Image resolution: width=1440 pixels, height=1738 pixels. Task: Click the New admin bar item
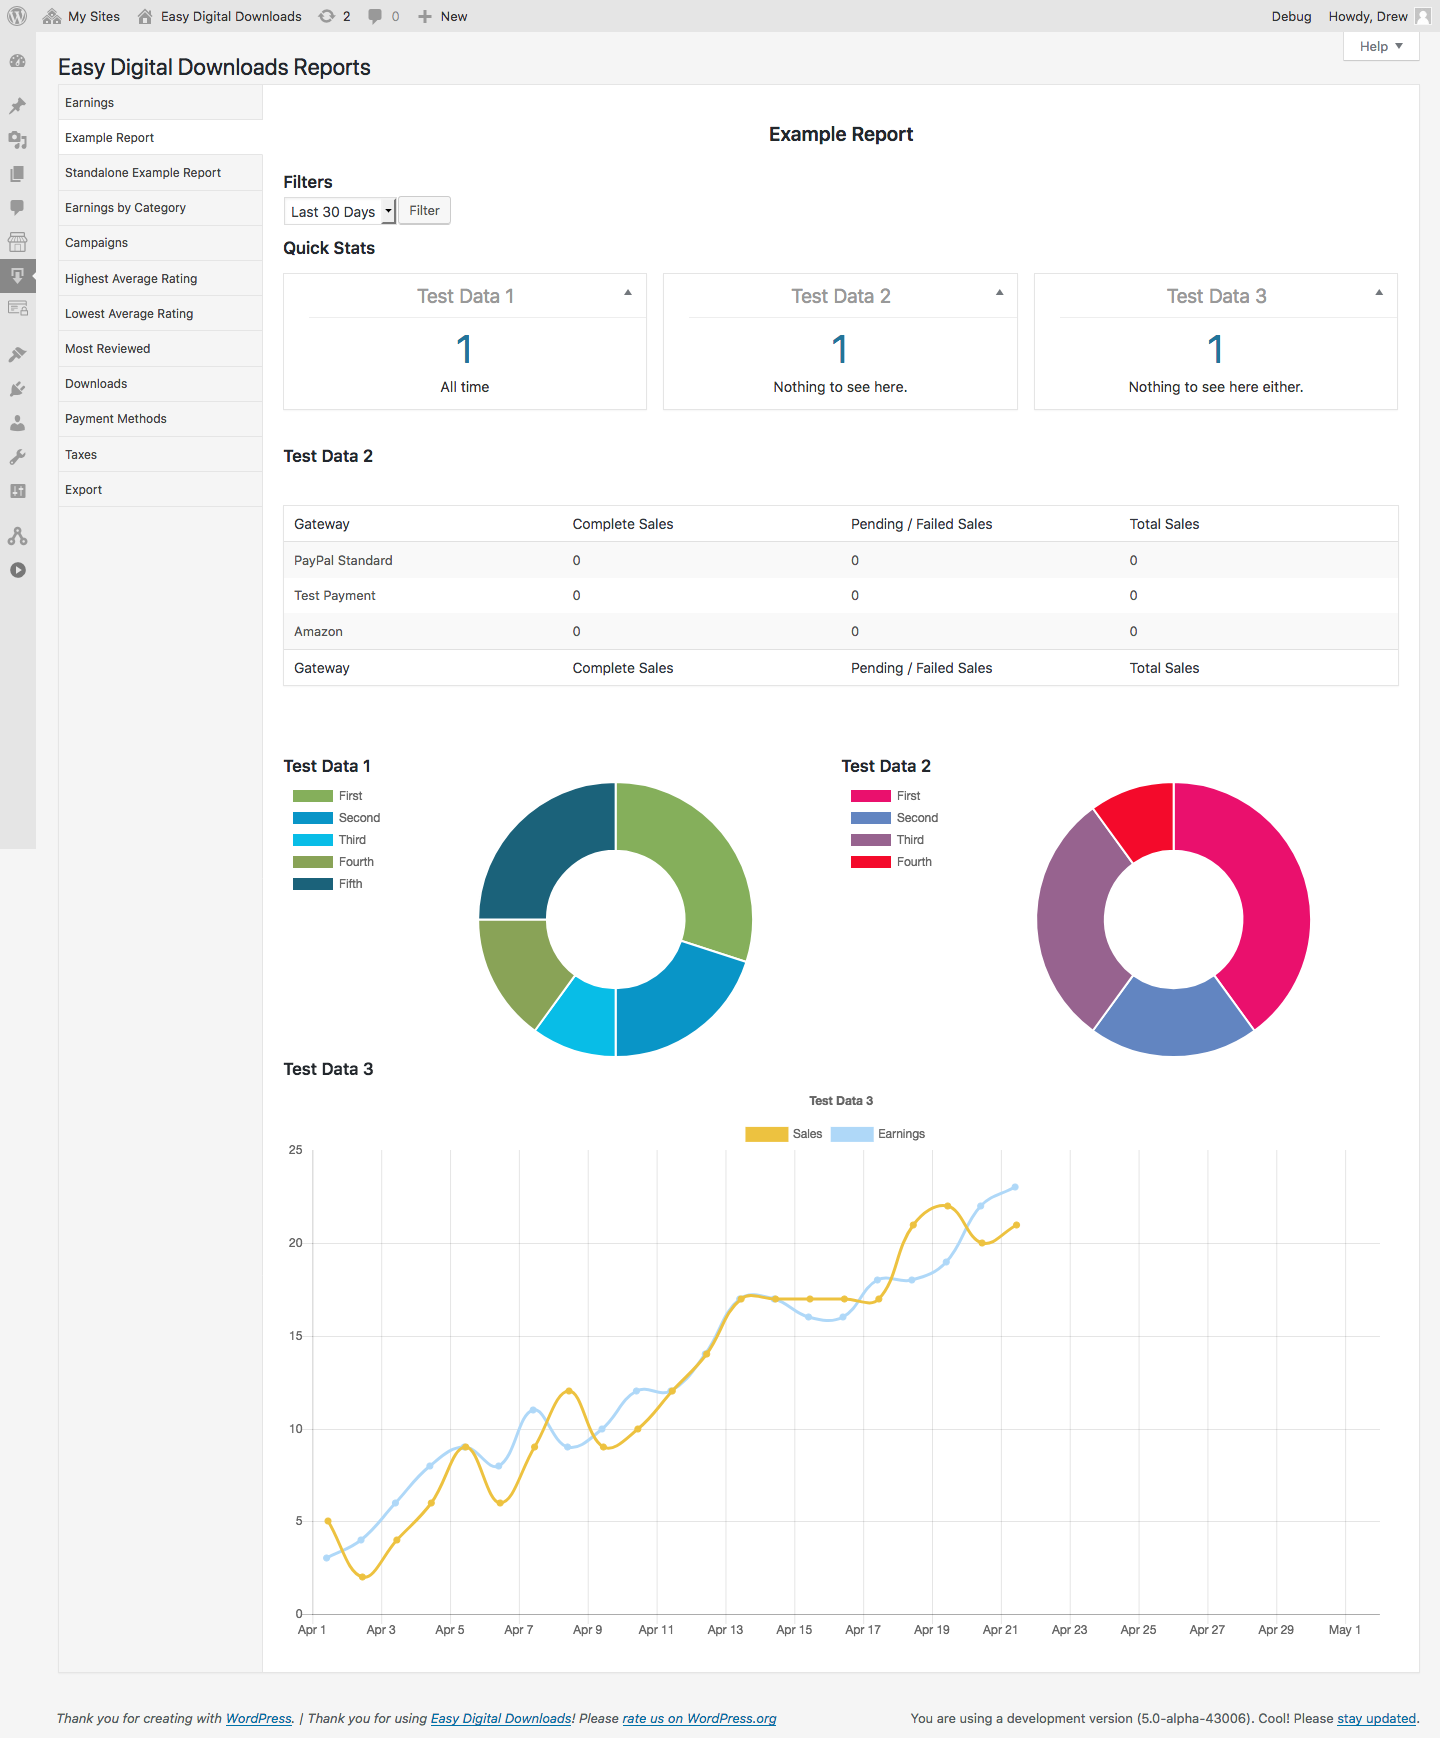click(442, 16)
